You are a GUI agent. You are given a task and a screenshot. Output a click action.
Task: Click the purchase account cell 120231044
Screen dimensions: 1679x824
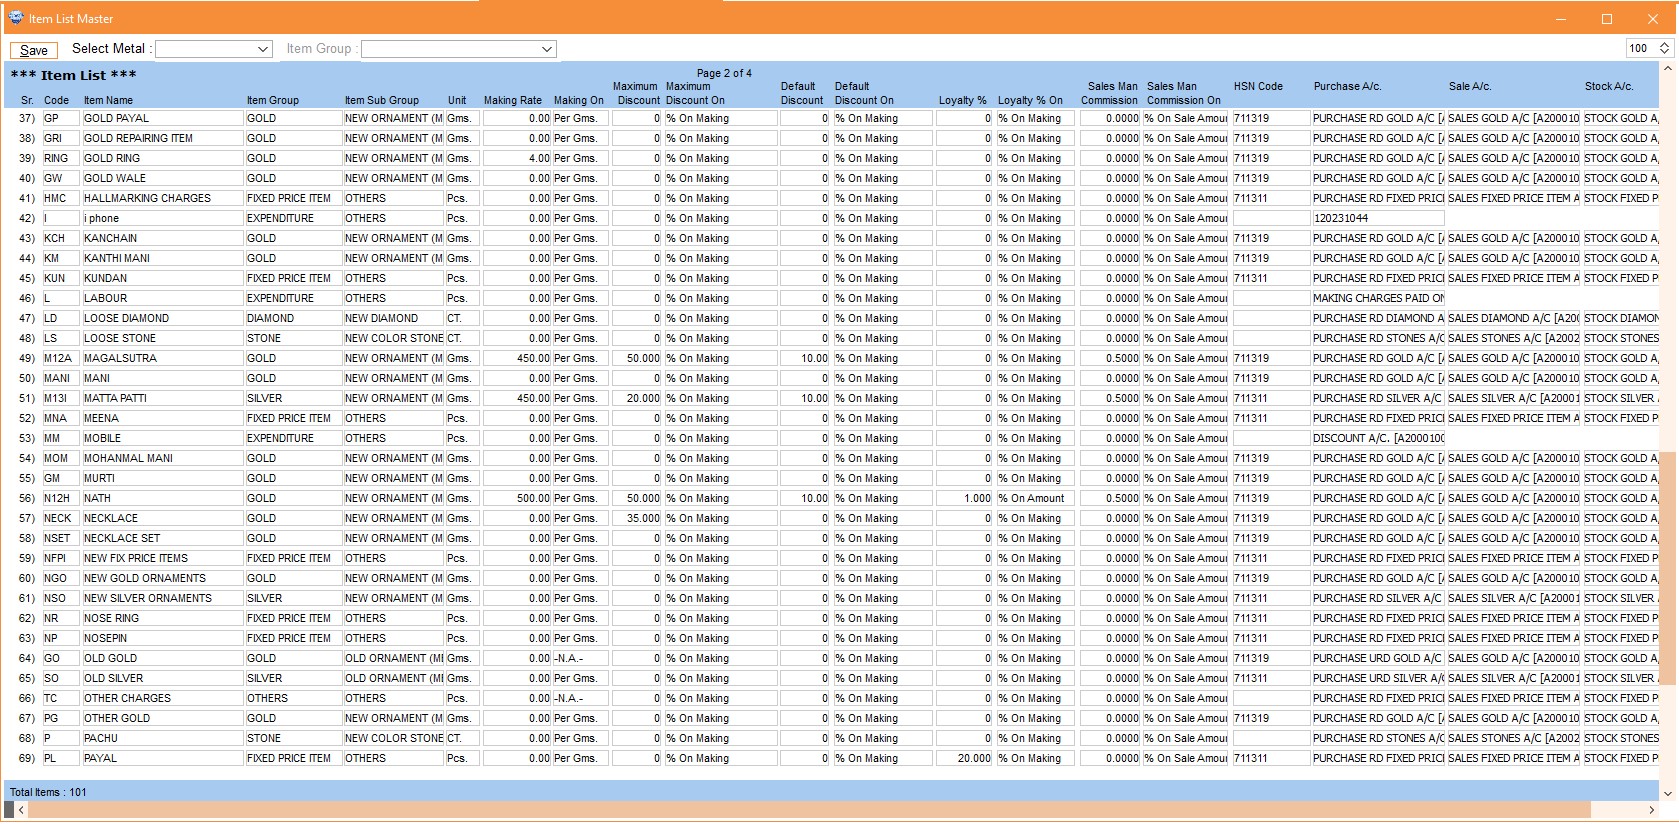tap(1377, 218)
